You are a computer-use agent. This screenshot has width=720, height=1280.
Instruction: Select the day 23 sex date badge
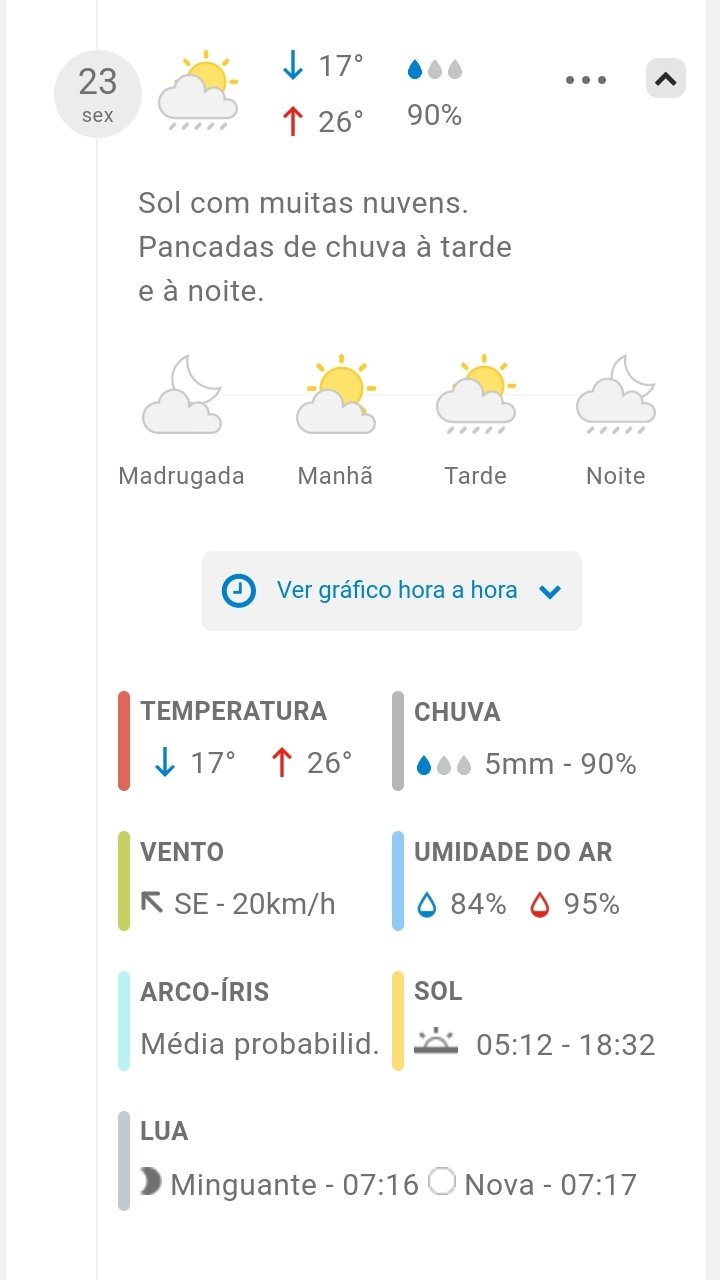coord(98,94)
